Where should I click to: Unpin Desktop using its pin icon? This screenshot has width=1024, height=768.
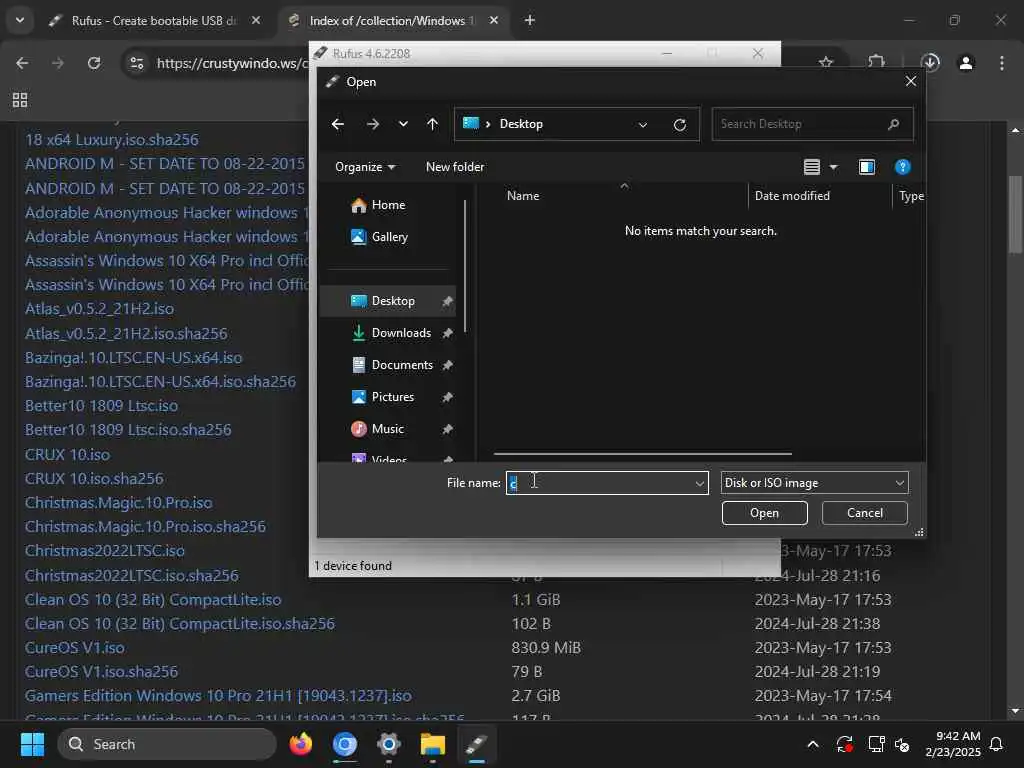tap(447, 301)
